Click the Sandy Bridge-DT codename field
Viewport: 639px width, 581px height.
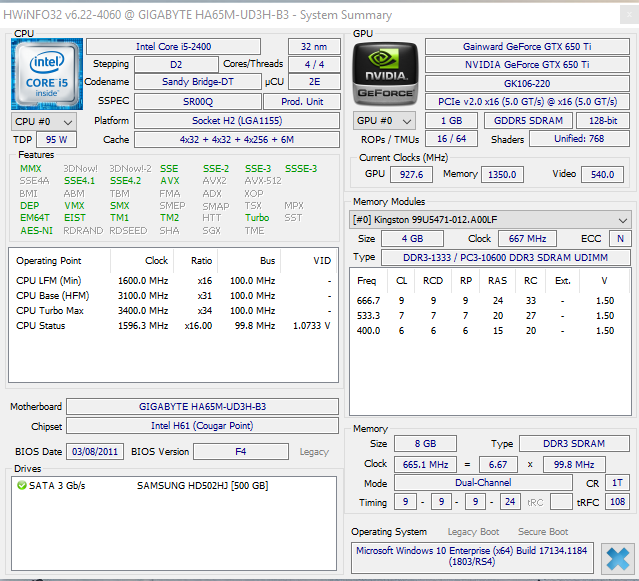(x=198, y=82)
